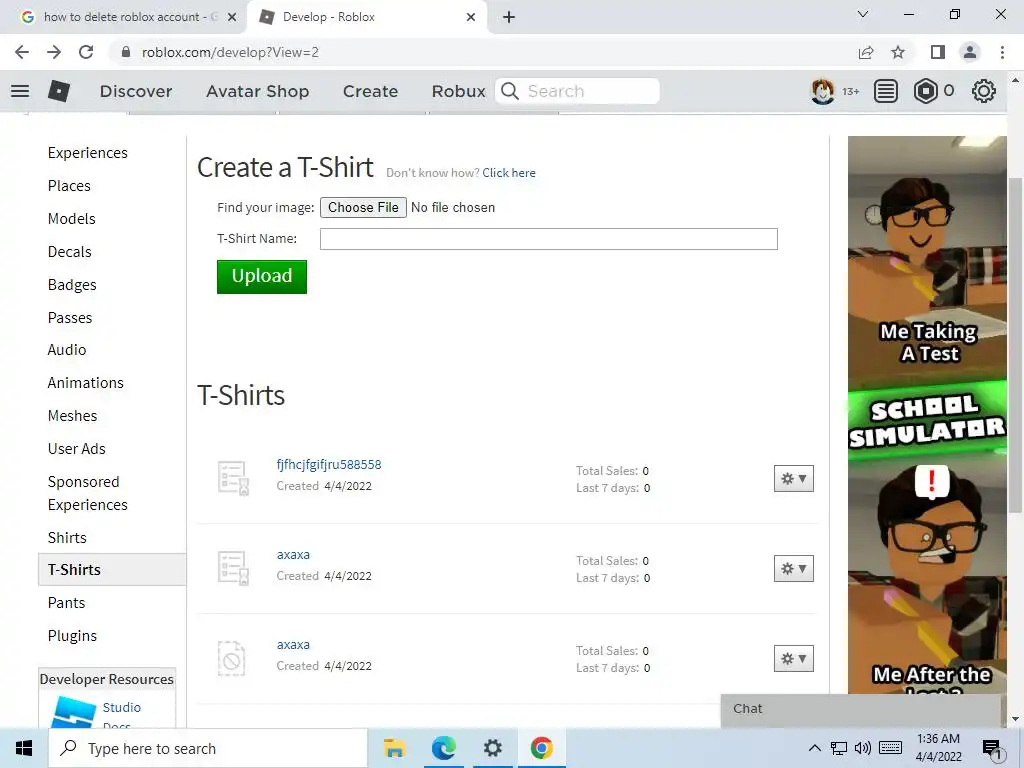Select Shirts in the sidebar
This screenshot has height=768, width=1024.
pyautogui.click(x=67, y=538)
